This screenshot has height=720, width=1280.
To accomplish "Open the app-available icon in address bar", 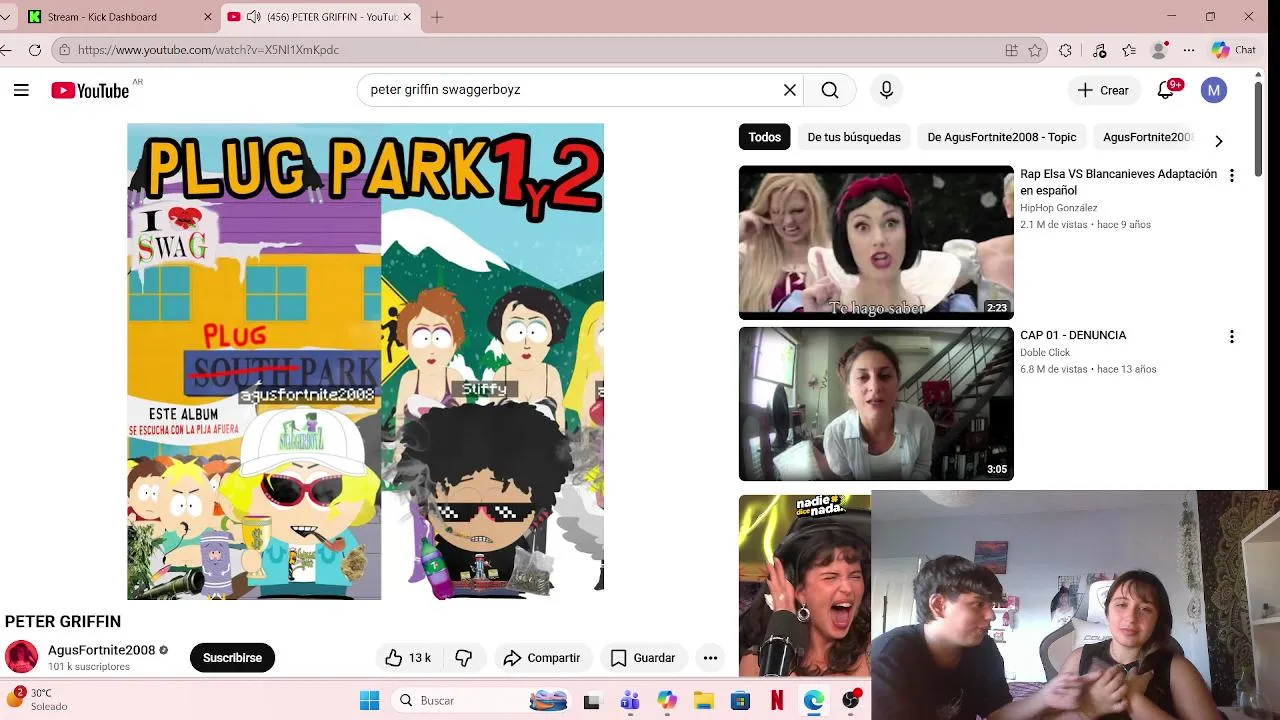I will click(x=1012, y=50).
